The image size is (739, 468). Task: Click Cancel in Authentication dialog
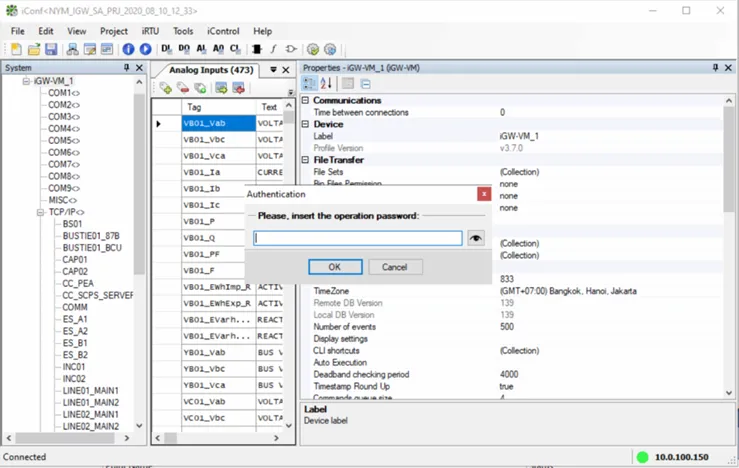click(394, 267)
